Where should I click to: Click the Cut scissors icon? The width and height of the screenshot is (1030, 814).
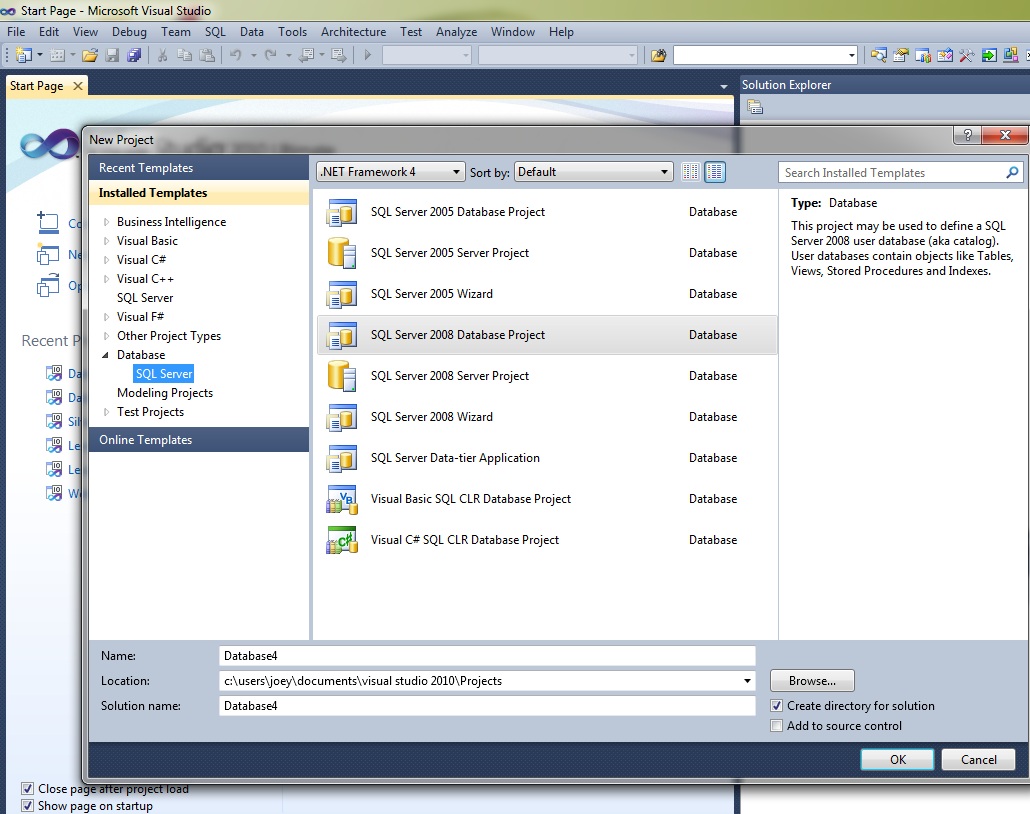(162, 55)
